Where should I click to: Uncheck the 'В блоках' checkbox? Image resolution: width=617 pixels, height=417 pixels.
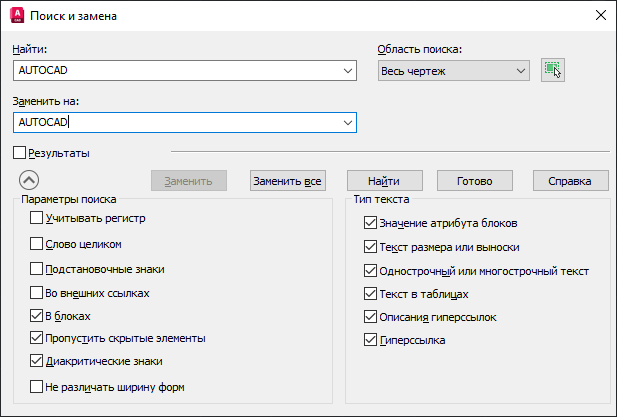pyautogui.click(x=37, y=316)
